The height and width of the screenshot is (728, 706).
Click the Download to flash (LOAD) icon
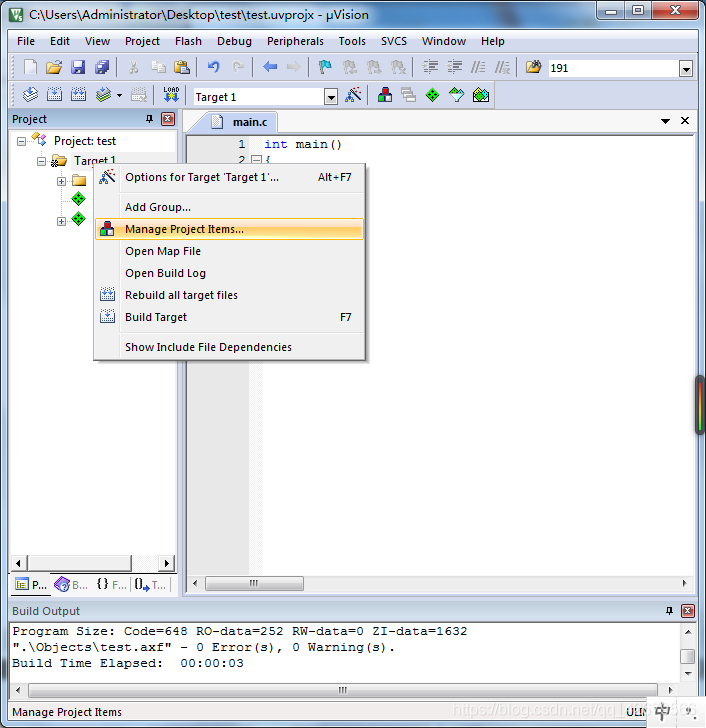[171, 96]
